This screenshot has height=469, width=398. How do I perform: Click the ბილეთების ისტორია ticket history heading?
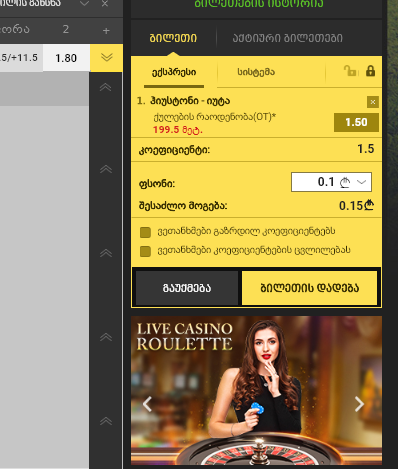(x=259, y=3)
